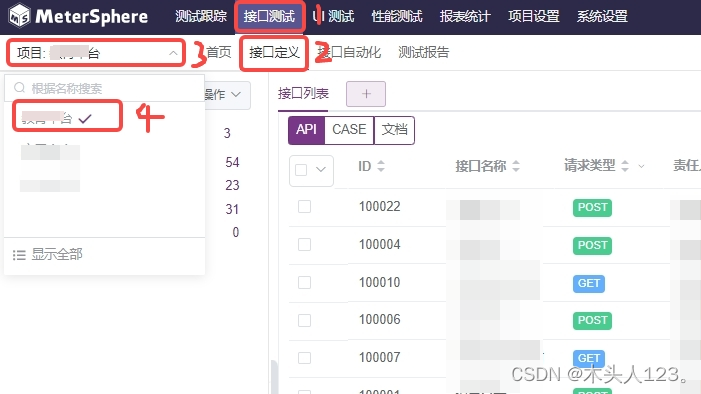
Task: Add a new tab with the plus button
Action: point(366,94)
